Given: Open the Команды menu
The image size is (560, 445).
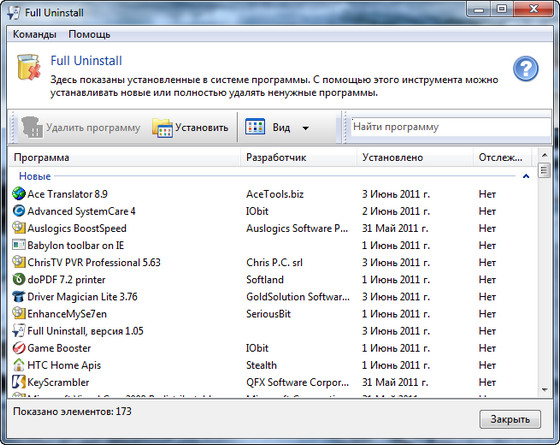Looking at the screenshot, I should [x=34, y=34].
